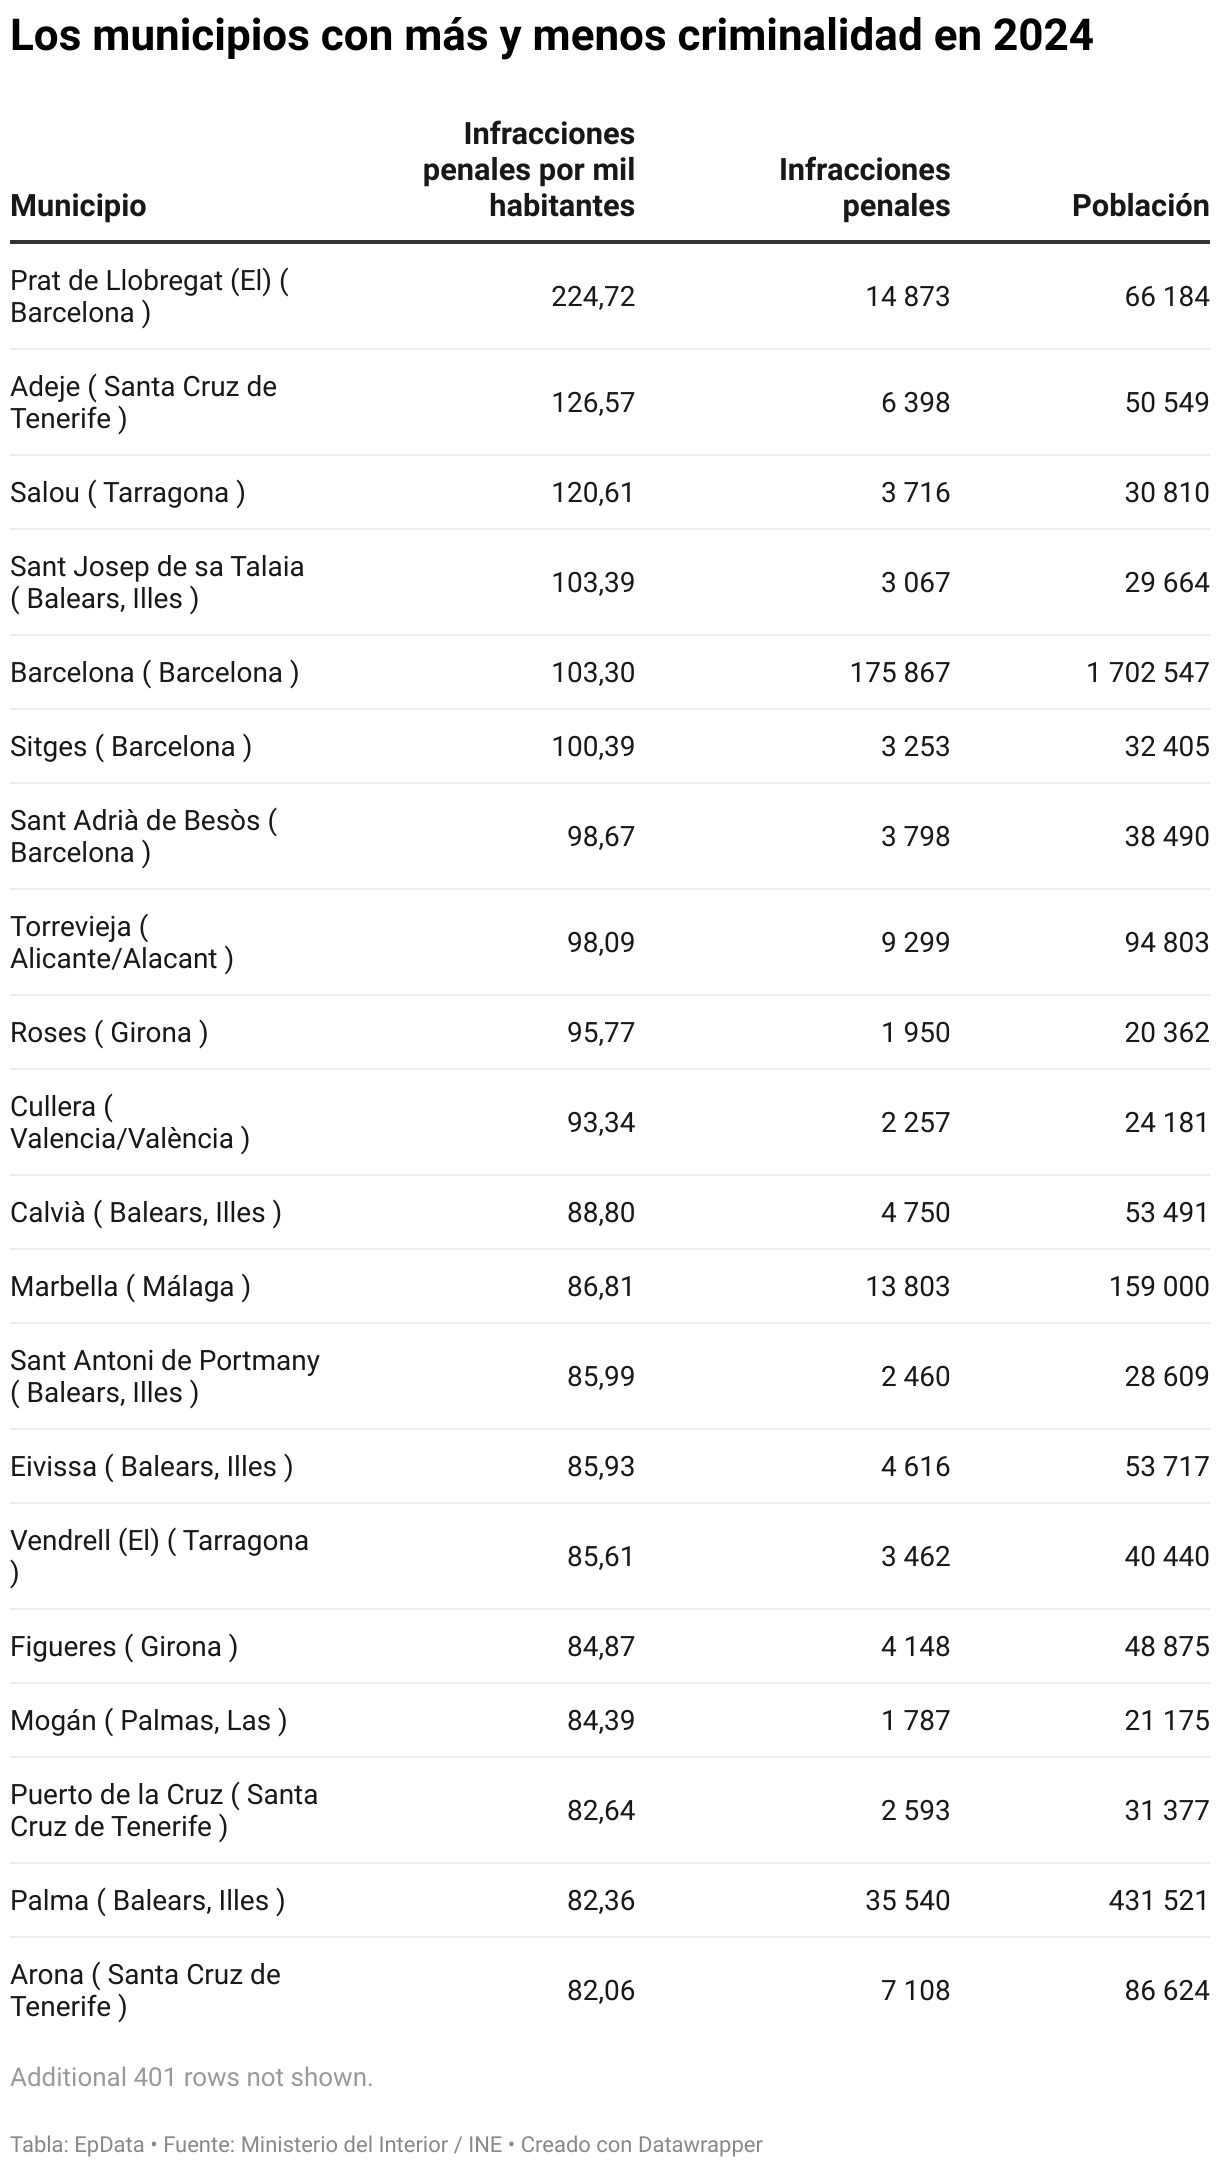Select the Prat de Llobregat row name
Viewport: 1220px width, 2168px height.
pyautogui.click(x=148, y=296)
